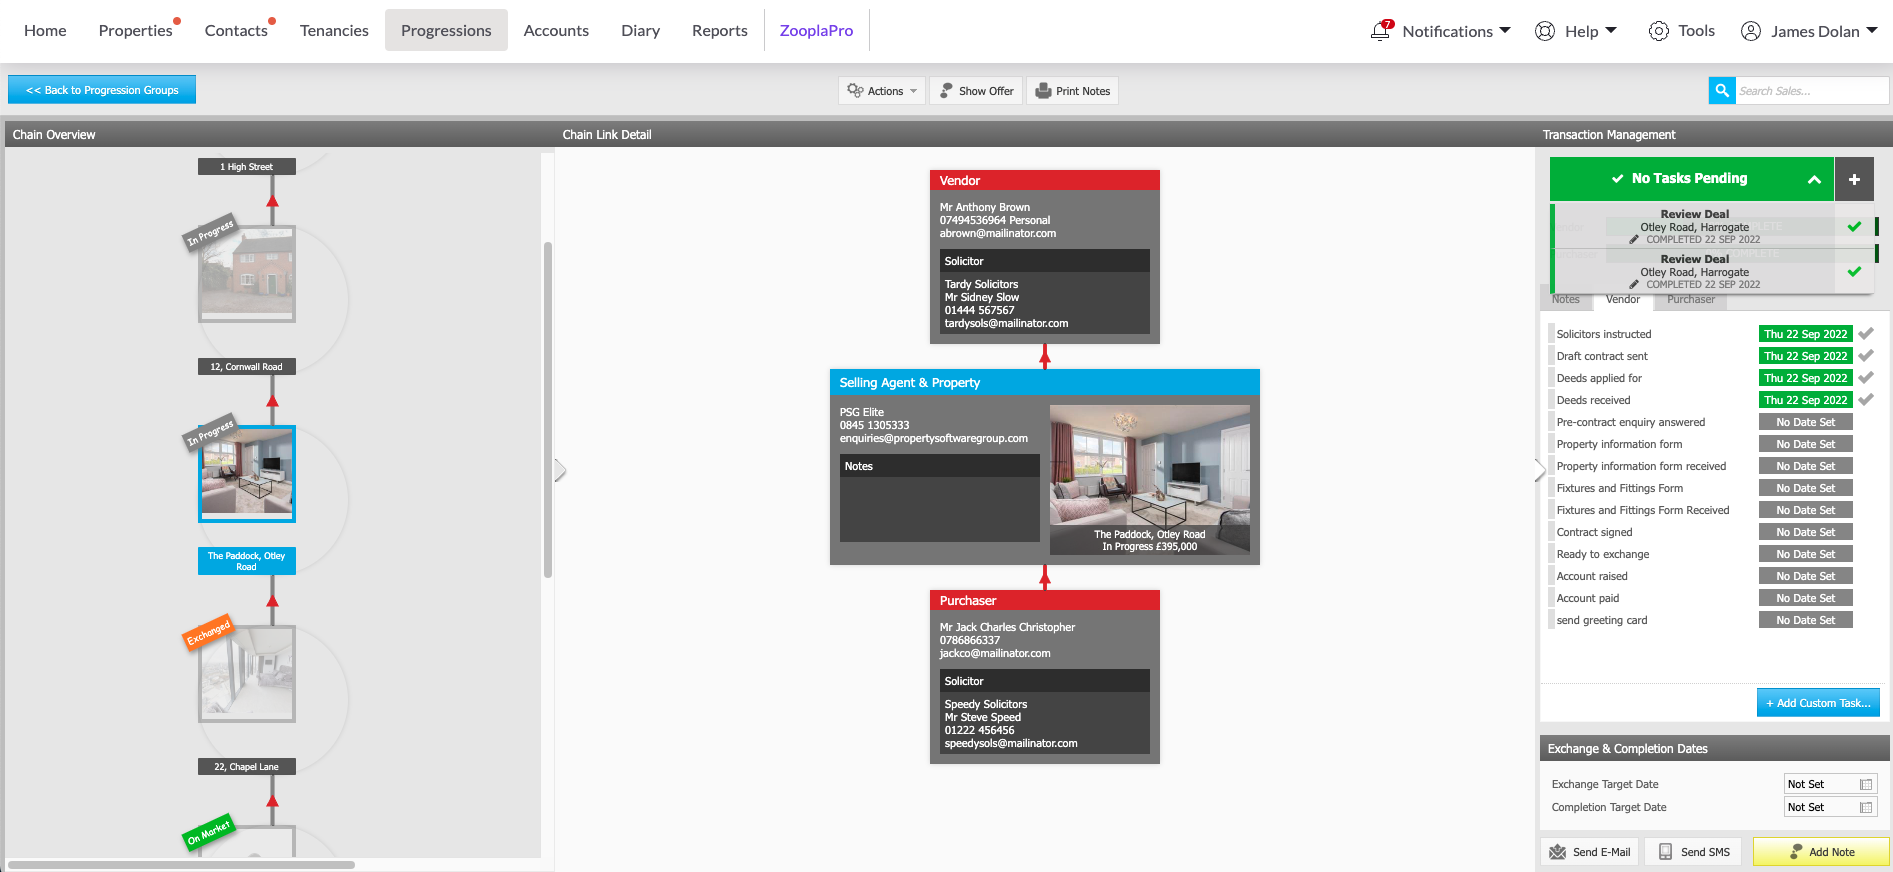1893x872 pixels.
Task: Select the Progressions menu
Action: [x=446, y=31]
